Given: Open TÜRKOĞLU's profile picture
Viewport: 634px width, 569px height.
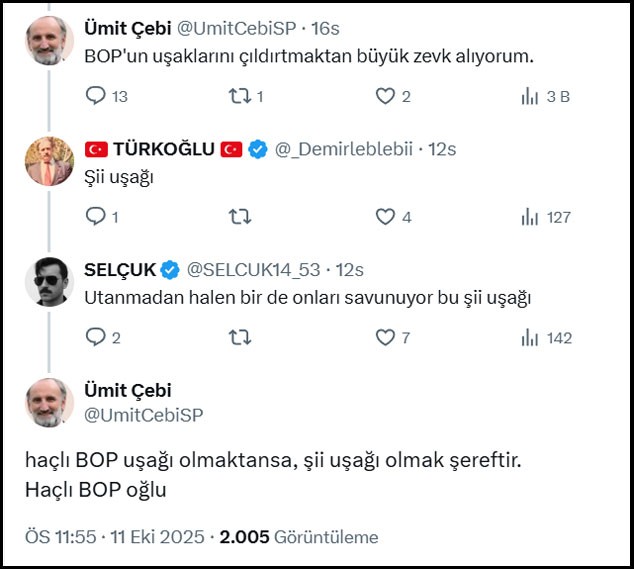Looking at the screenshot, I should point(49,161).
